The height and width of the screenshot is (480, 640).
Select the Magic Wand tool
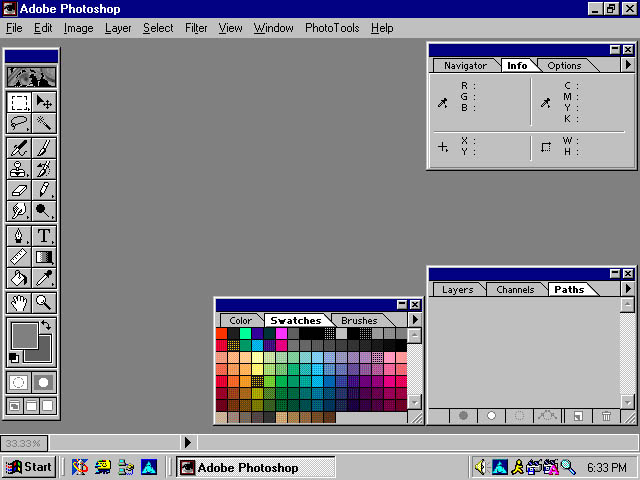pos(44,123)
